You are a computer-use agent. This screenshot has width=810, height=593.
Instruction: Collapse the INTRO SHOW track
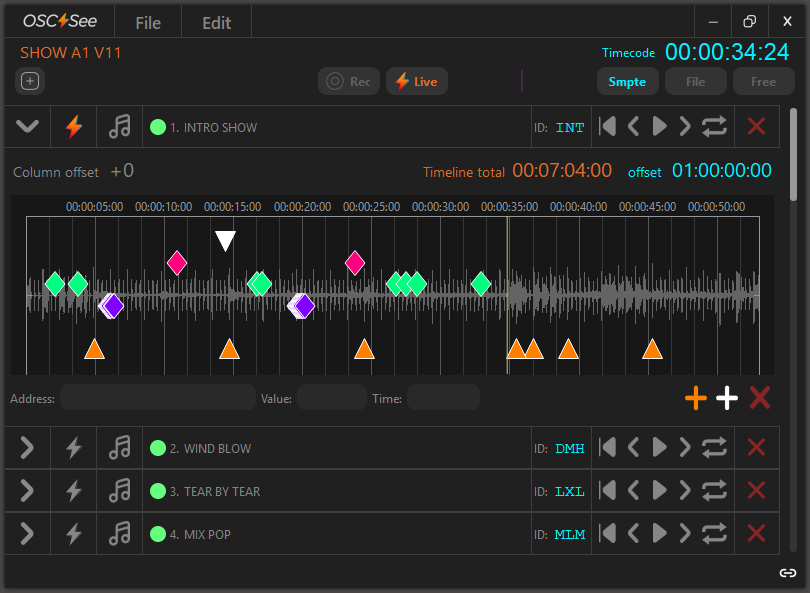coord(27,127)
